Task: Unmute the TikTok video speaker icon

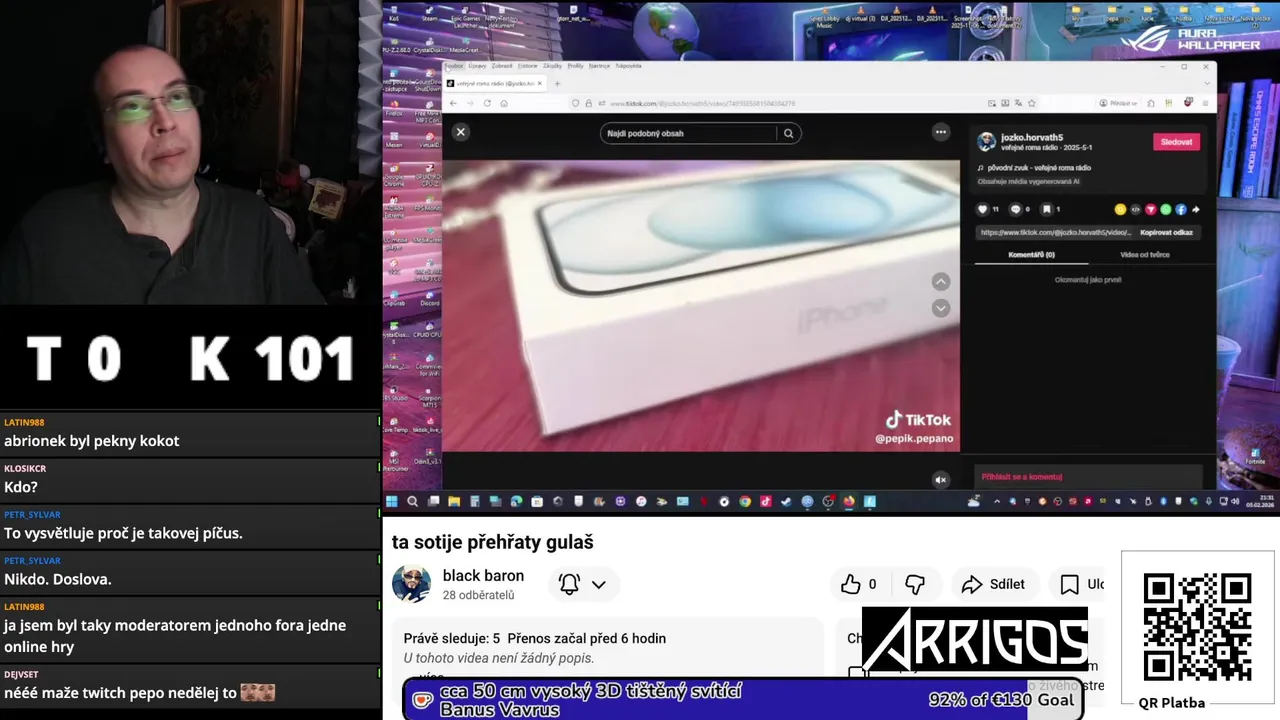Action: coord(940,480)
